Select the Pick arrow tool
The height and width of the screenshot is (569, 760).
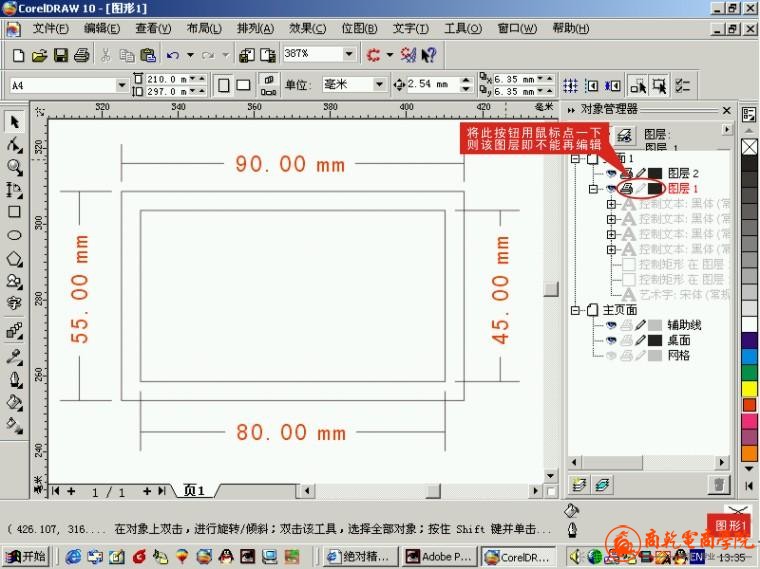pyautogui.click(x=15, y=122)
